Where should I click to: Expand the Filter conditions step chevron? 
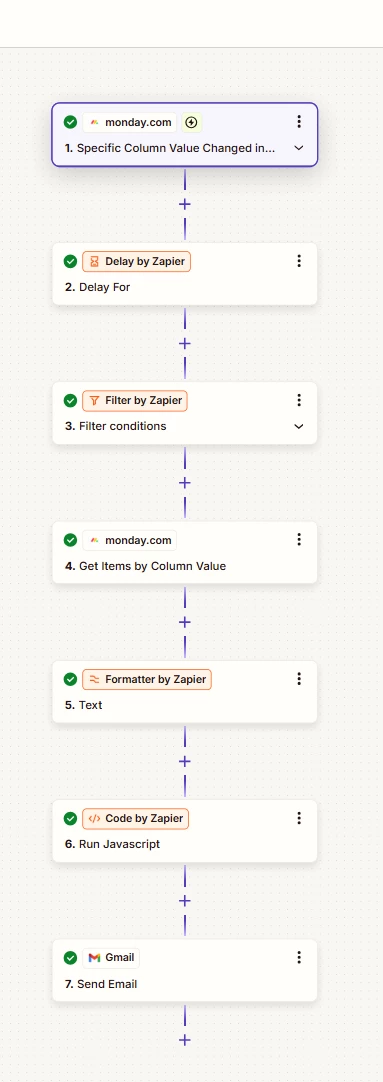click(x=299, y=426)
